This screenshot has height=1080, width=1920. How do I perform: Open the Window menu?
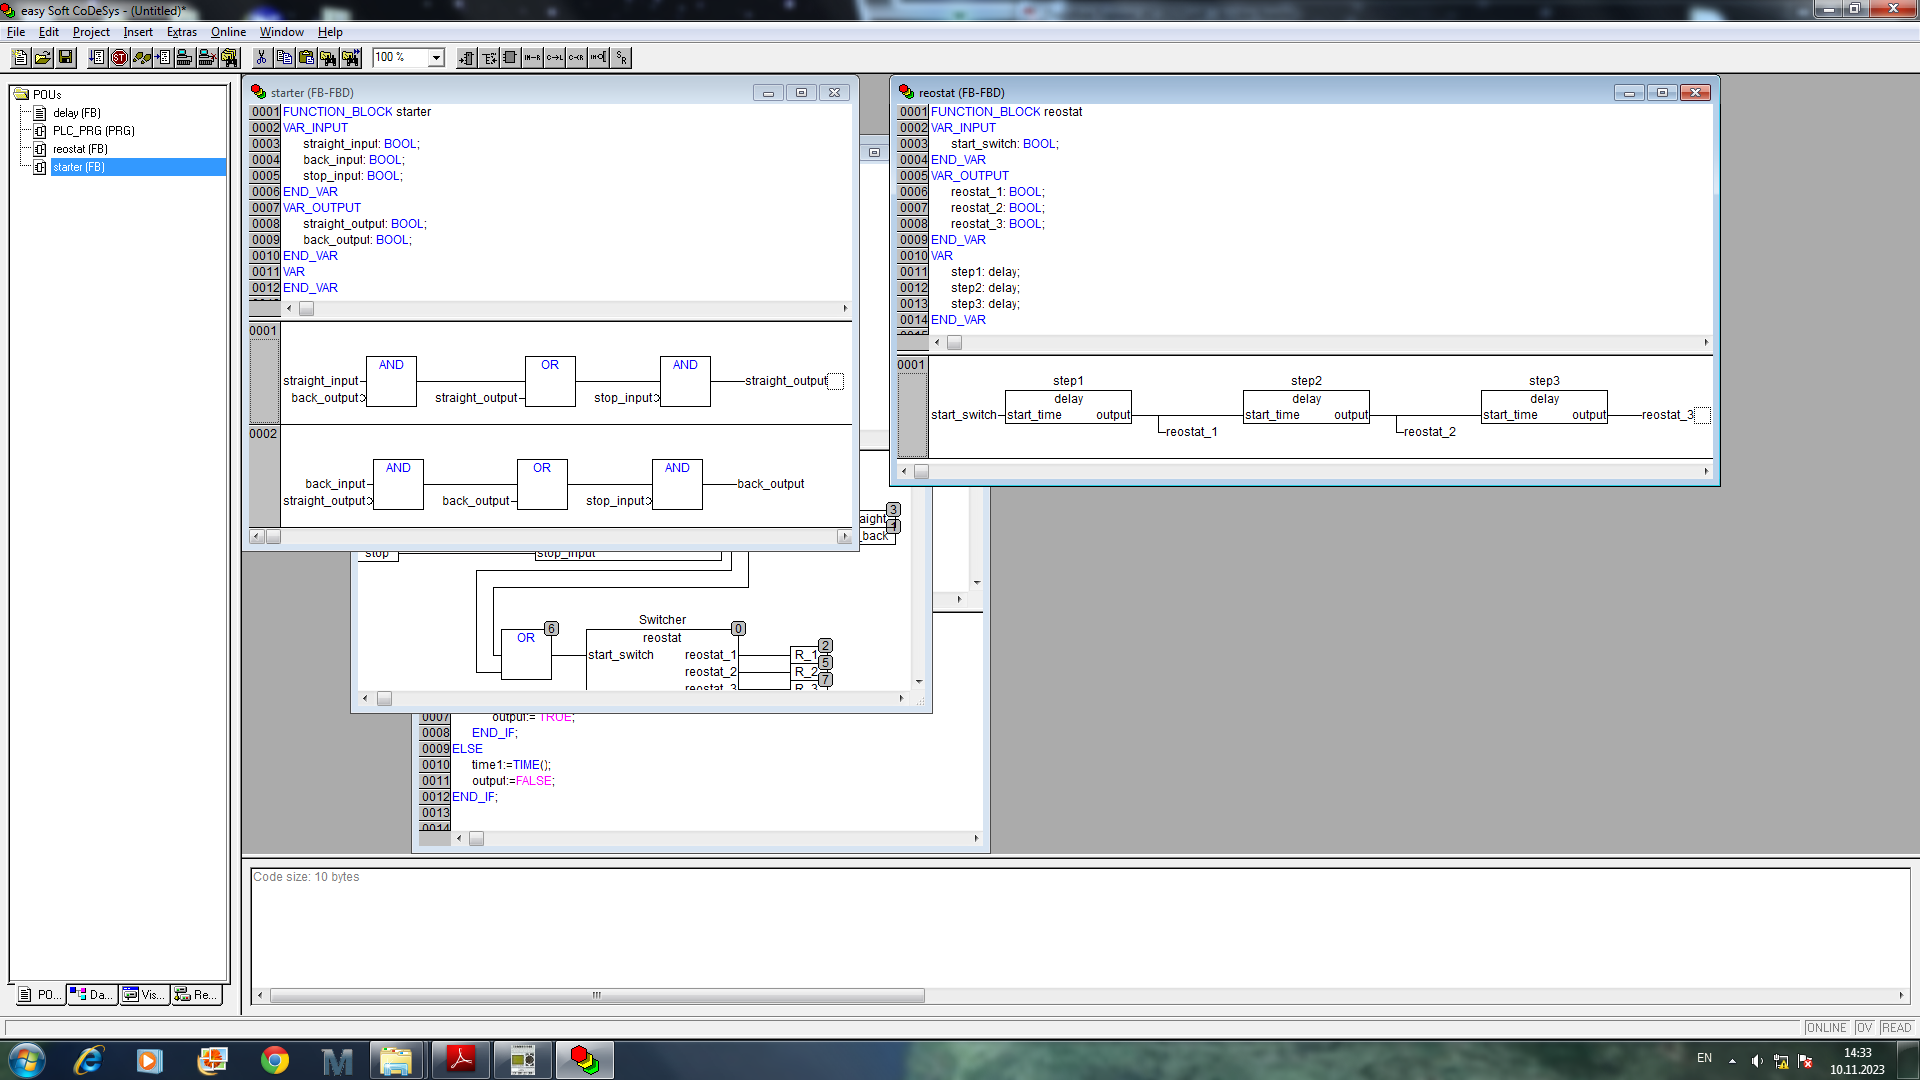(x=282, y=32)
